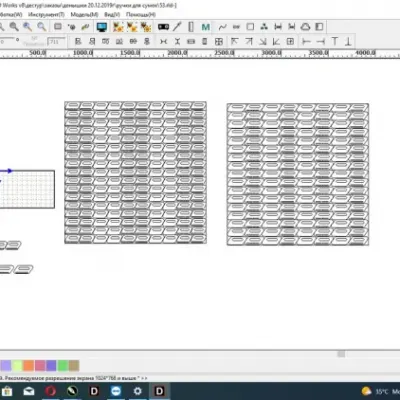Select the diagonal pen tool icon
This screenshot has height=400, width=400.
click(177, 27)
